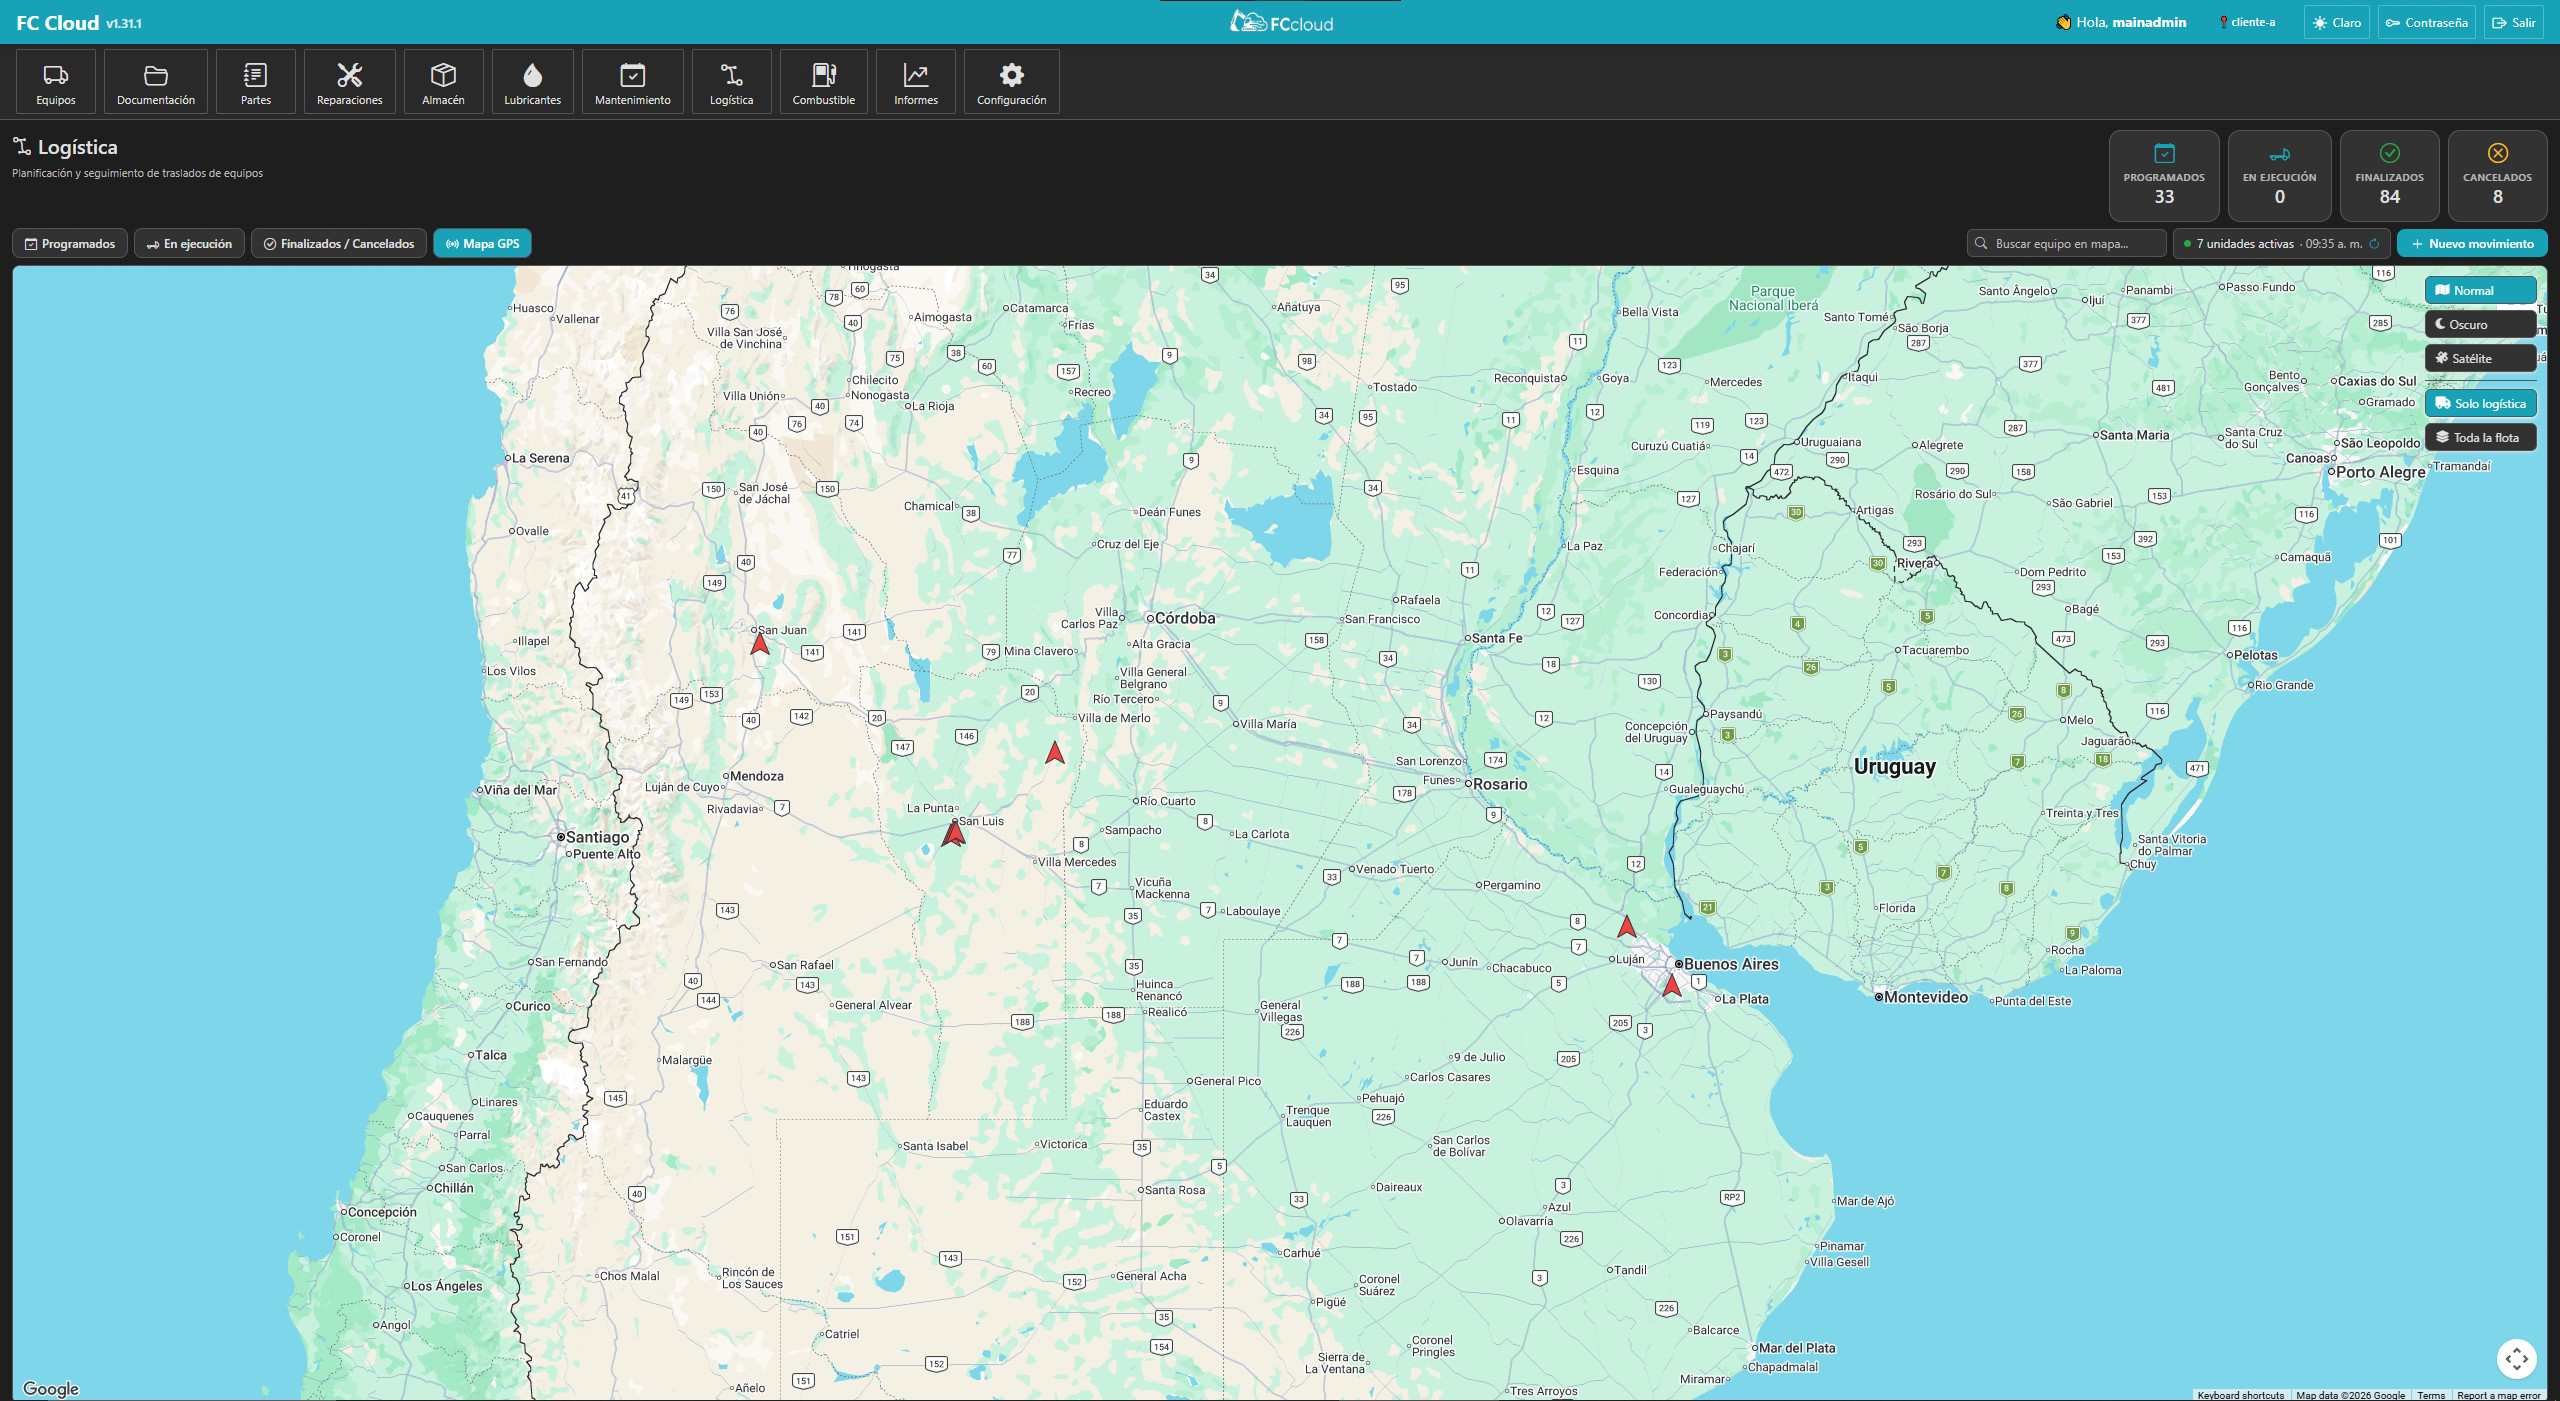The height and width of the screenshot is (1401, 2560).
Task: Open the Equipos module
Action: coord(56,82)
